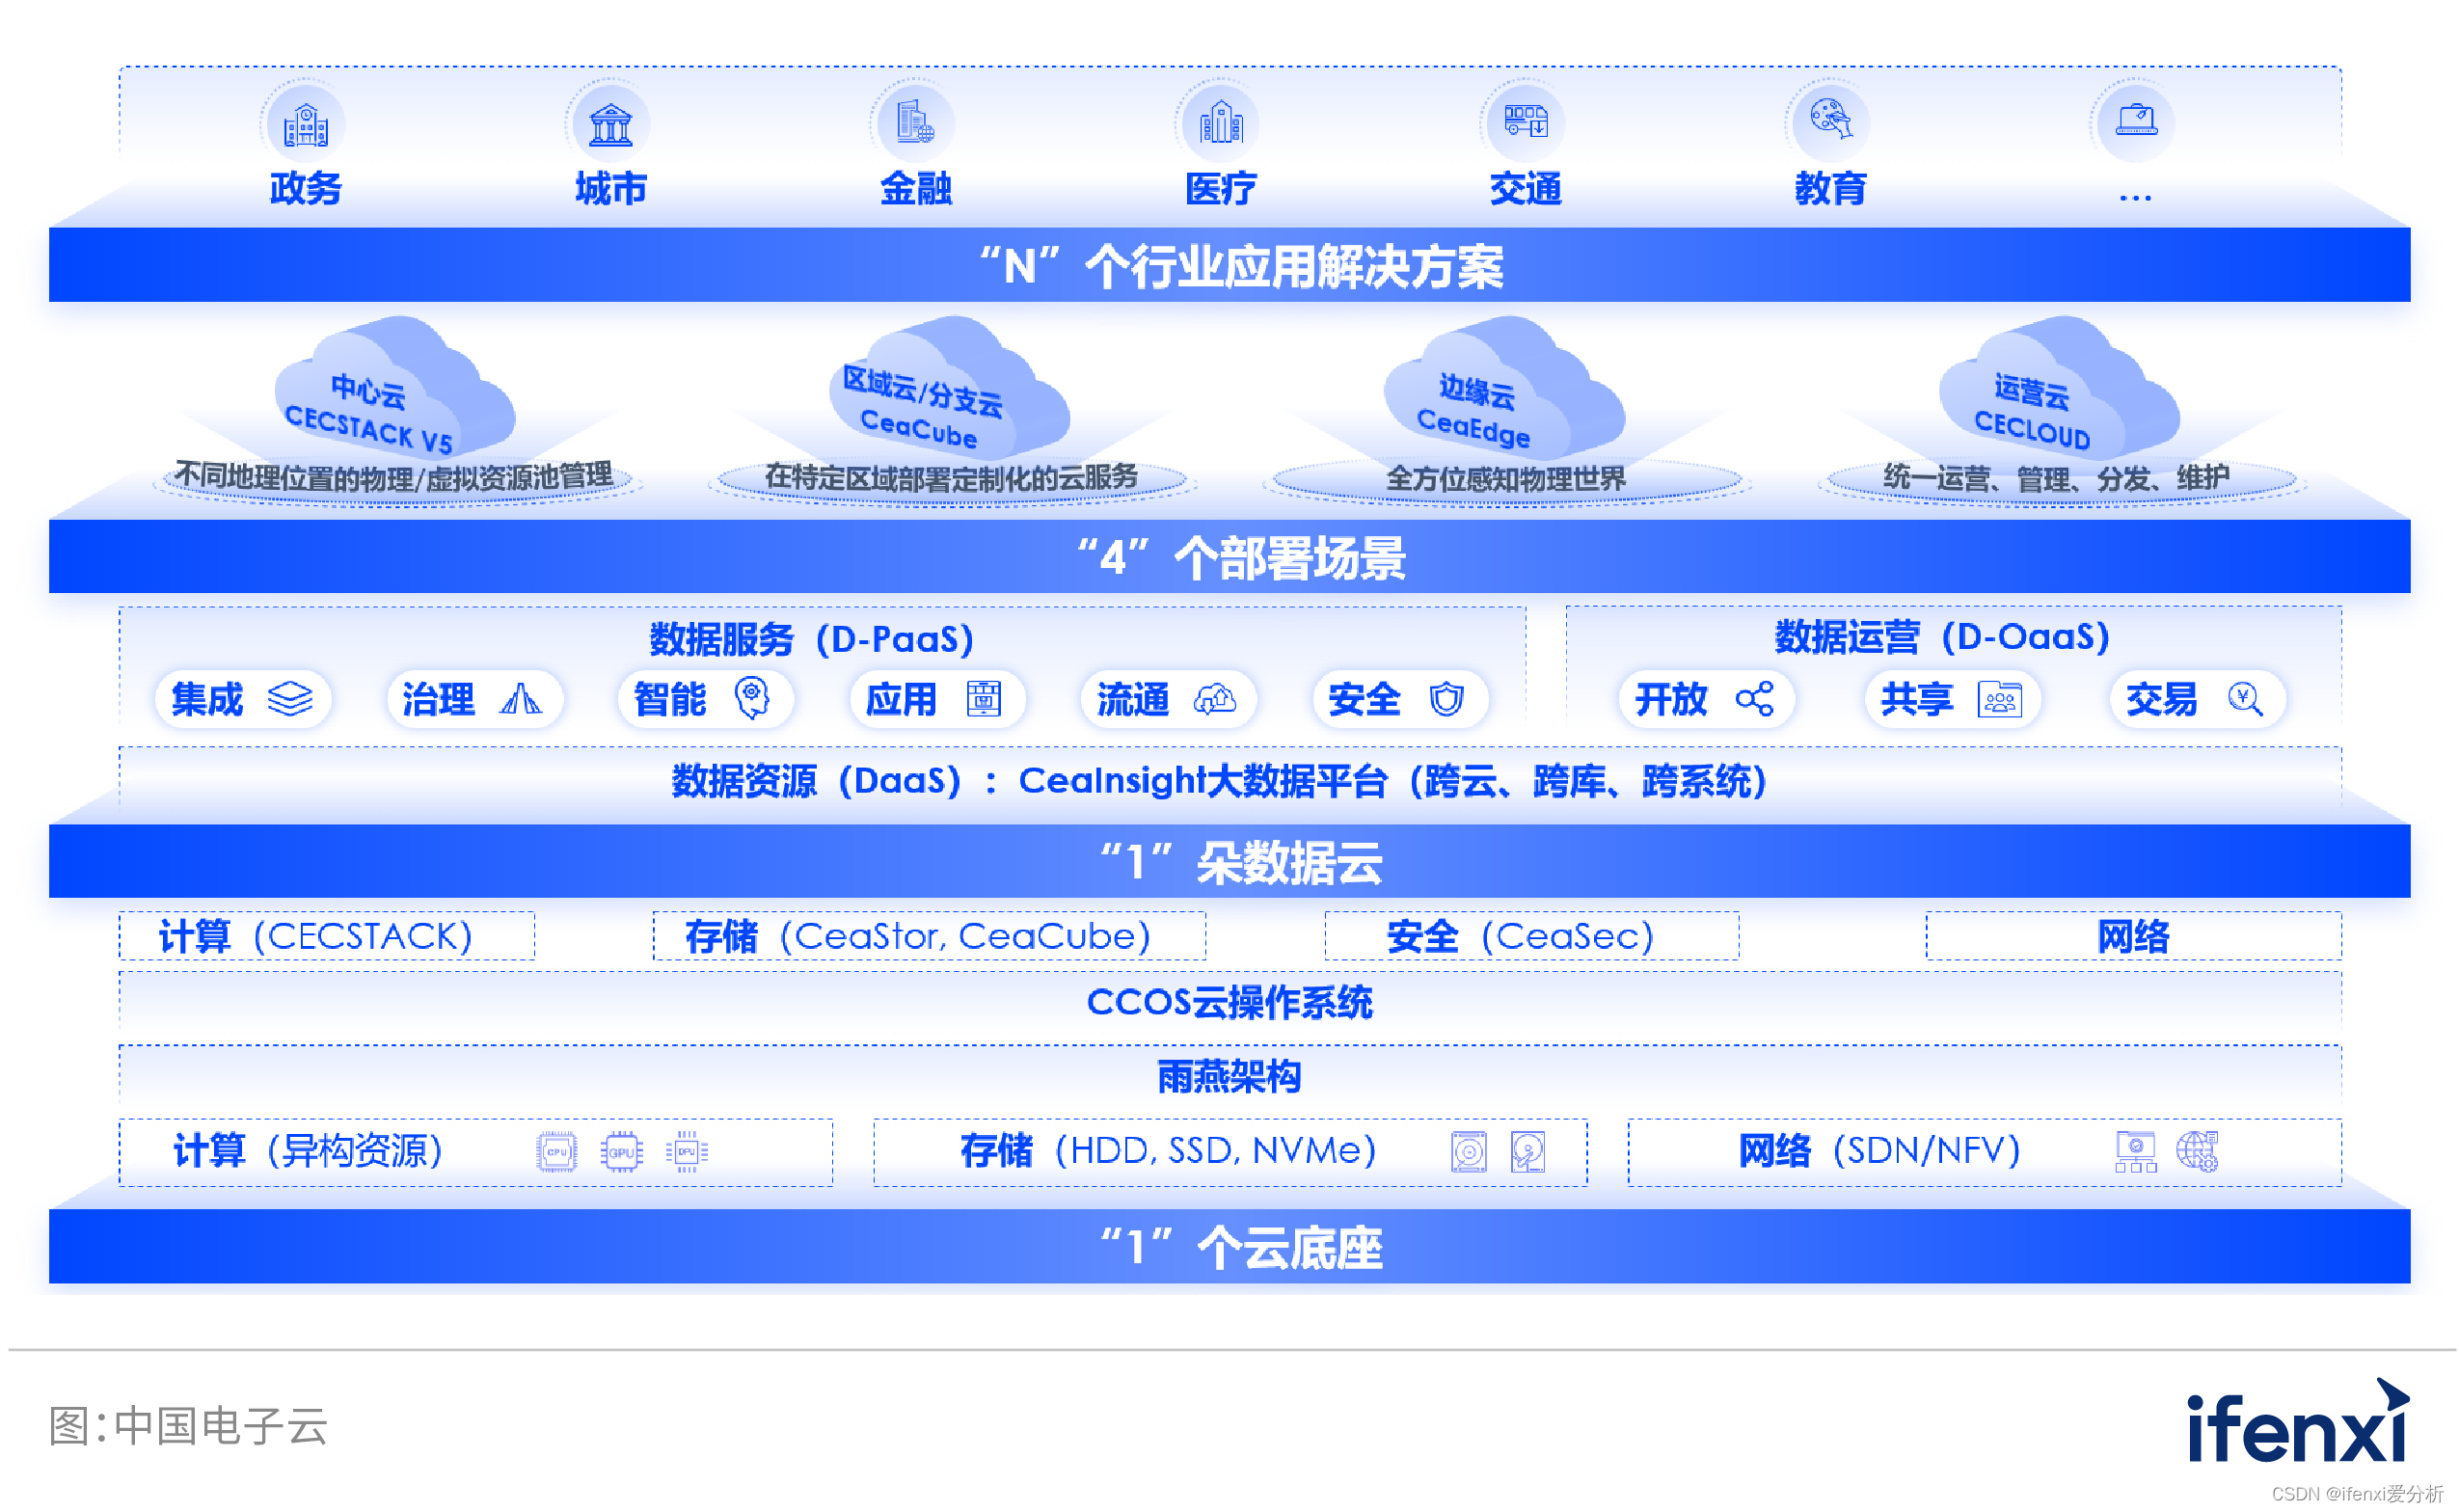Click the 集成 pill button
Viewport: 2459px width, 1512px height.
(x=243, y=698)
